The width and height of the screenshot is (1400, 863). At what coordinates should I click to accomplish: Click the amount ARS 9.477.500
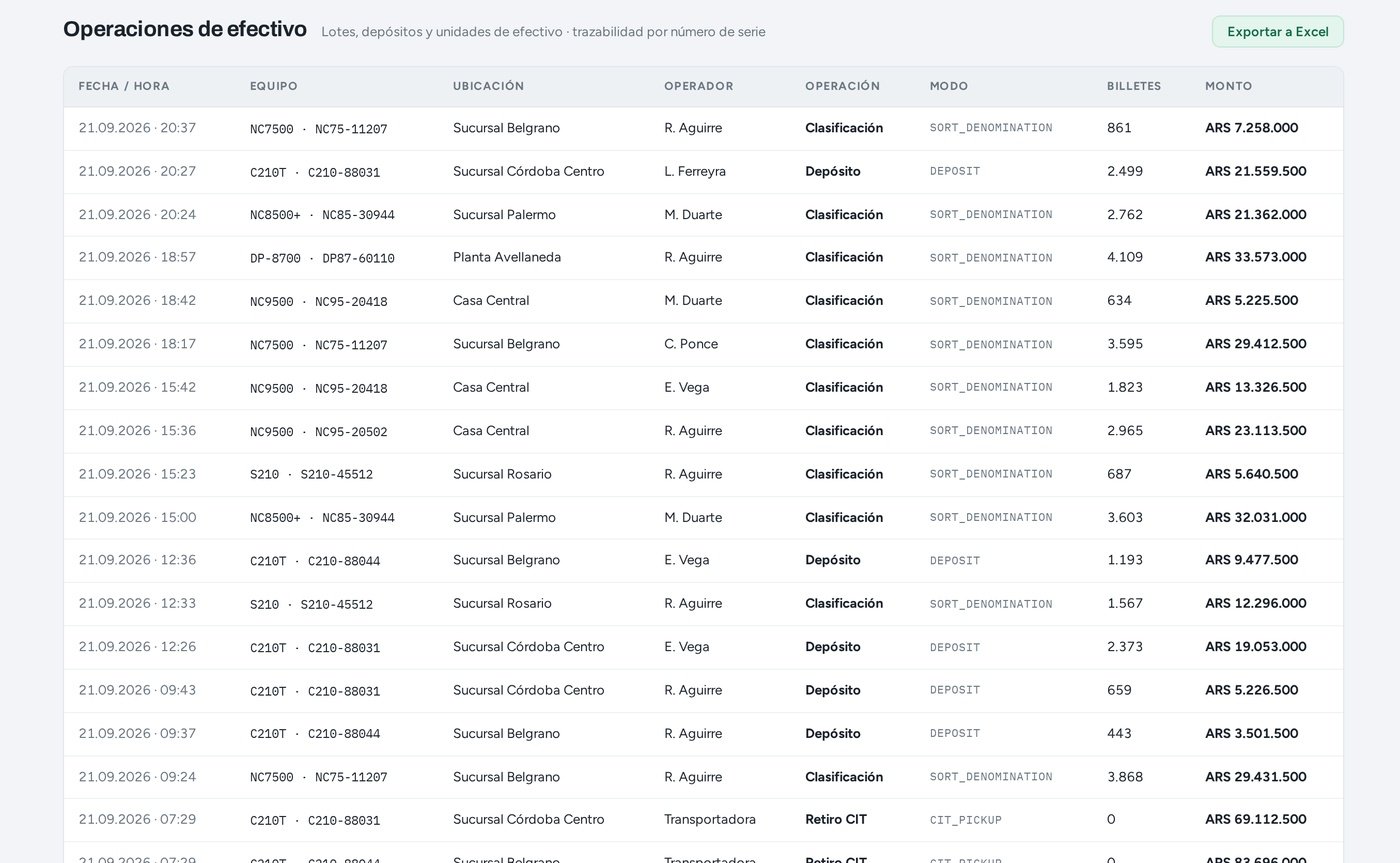coord(1251,560)
